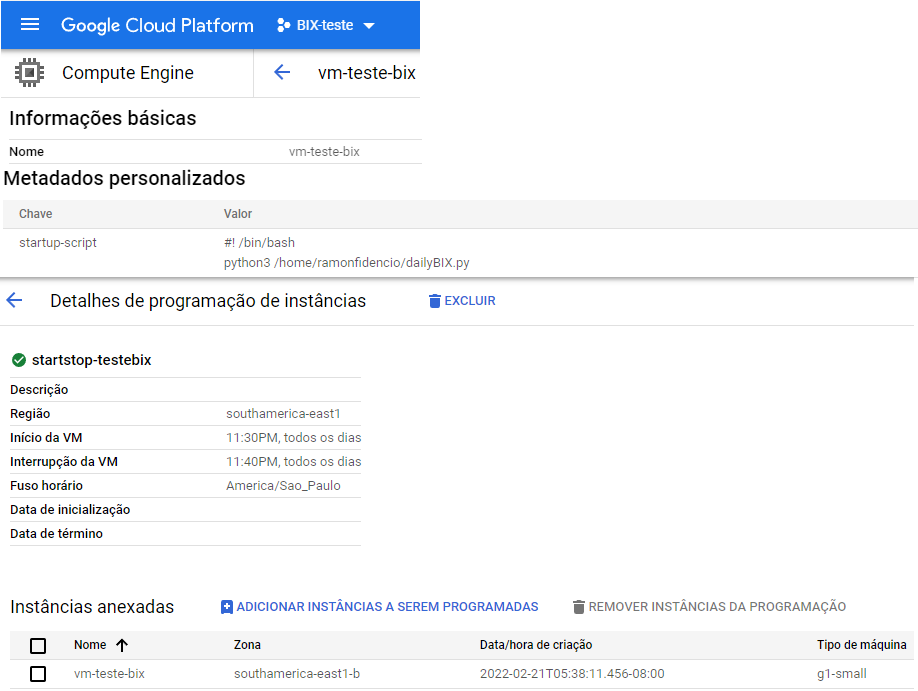Image resolution: width=918 pixels, height=691 pixels.
Task: Click green status check beside startstop-testebix
Action: click(x=19, y=360)
